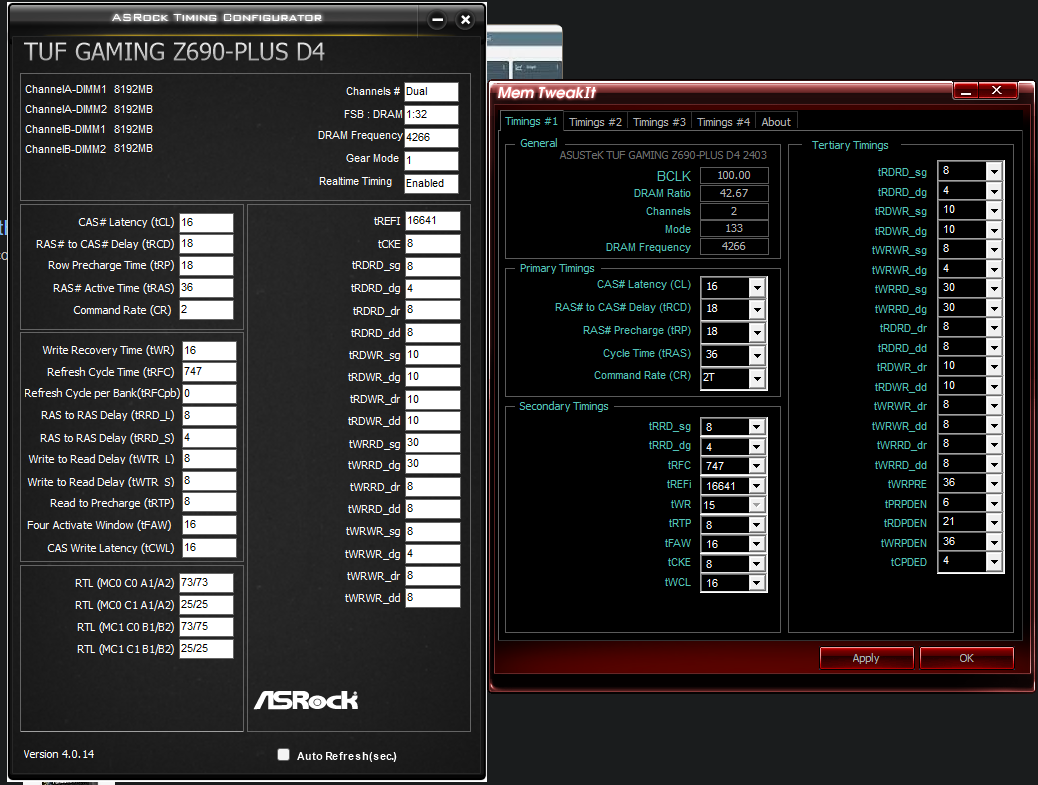Open the tFAW dropdown in Mem TweakIt

click(757, 544)
